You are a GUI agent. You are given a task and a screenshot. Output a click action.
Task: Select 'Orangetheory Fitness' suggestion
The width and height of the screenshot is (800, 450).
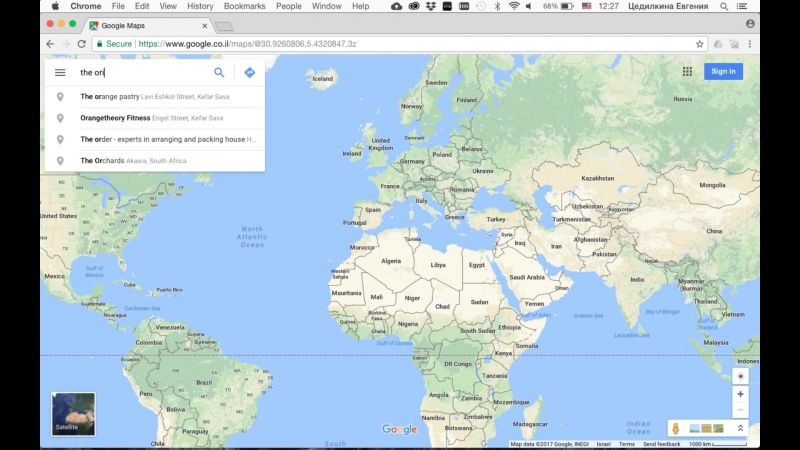[155, 118]
